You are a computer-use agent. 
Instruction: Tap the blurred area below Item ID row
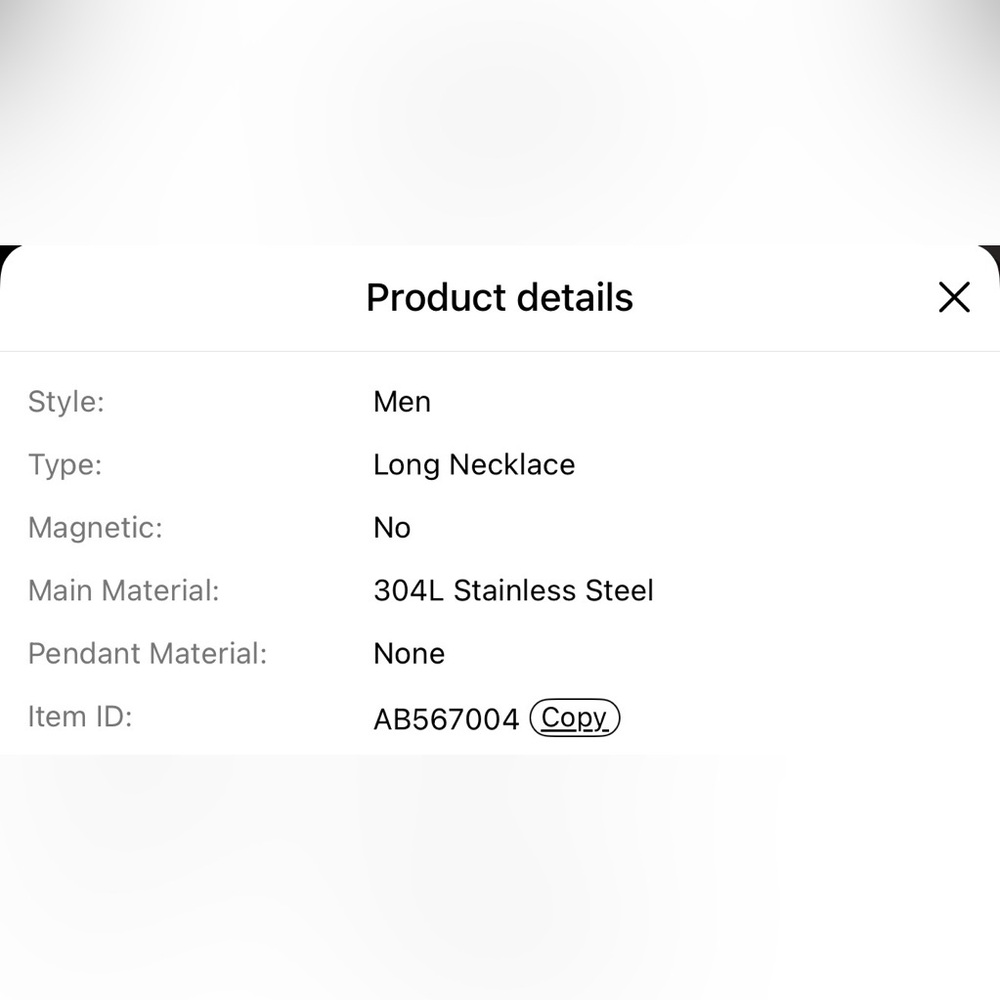(x=500, y=870)
